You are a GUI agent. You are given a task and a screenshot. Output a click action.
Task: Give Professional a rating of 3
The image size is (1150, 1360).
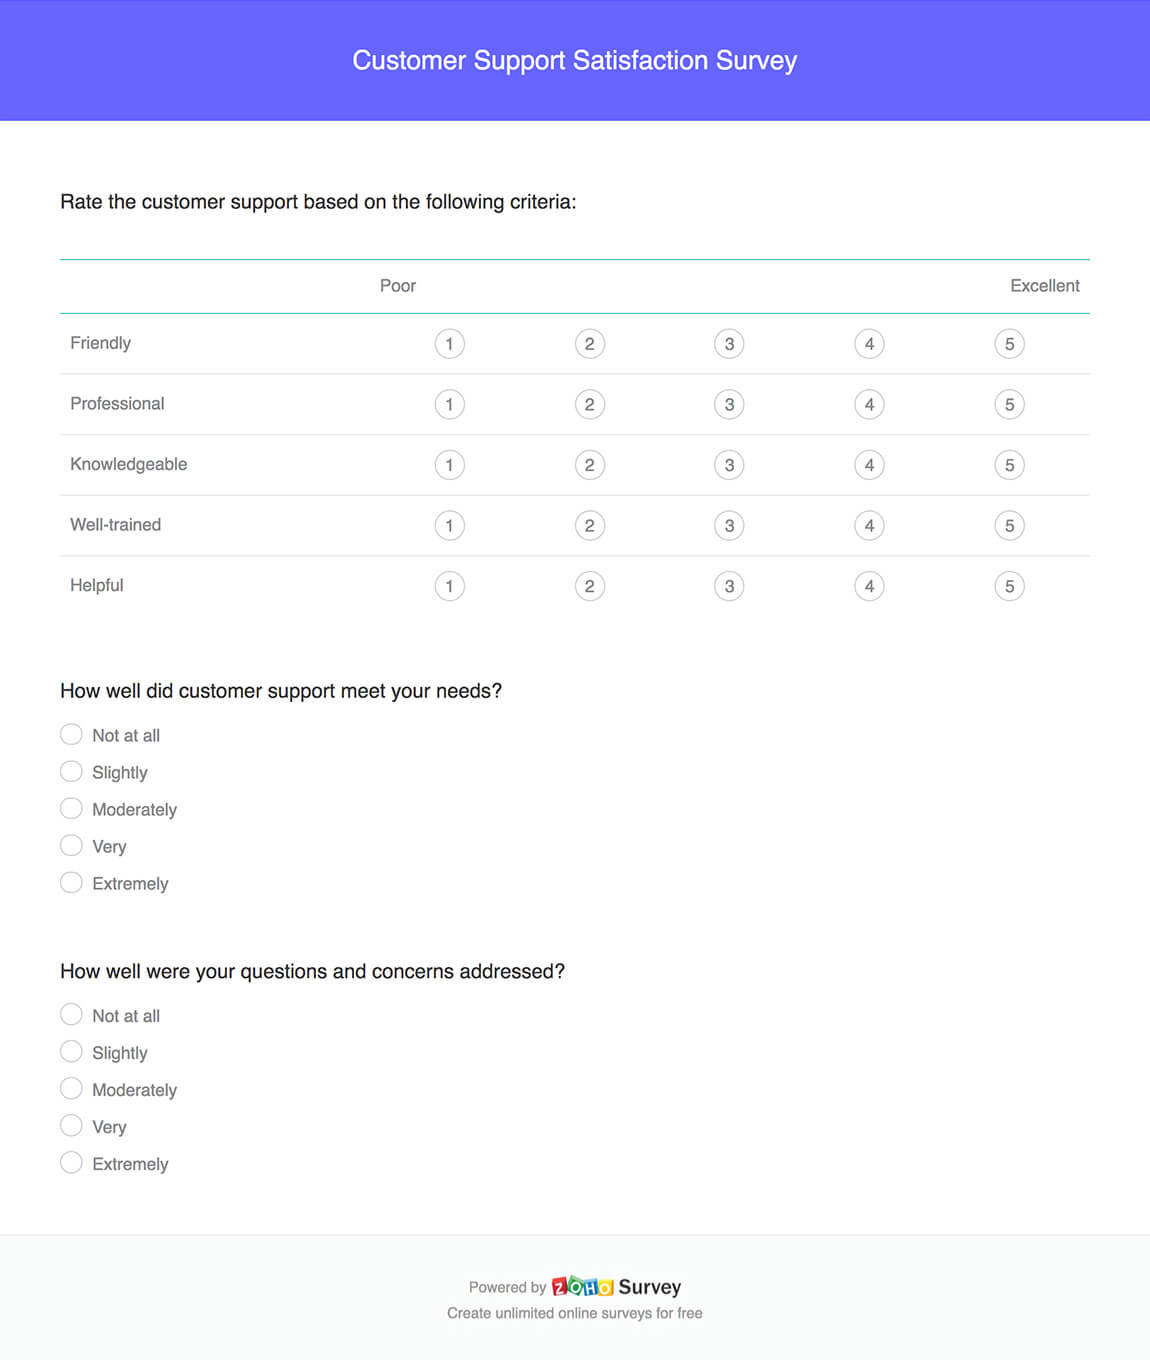coord(730,404)
